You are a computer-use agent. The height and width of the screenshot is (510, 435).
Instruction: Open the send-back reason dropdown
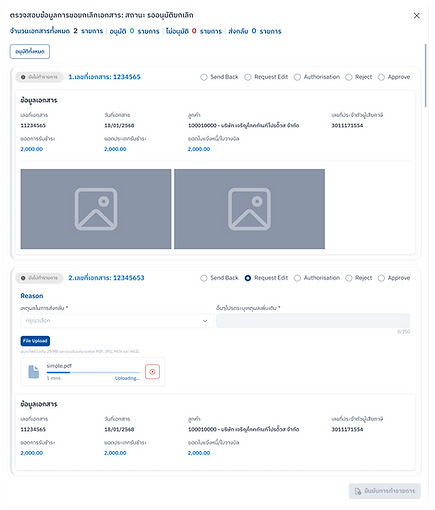(117, 321)
